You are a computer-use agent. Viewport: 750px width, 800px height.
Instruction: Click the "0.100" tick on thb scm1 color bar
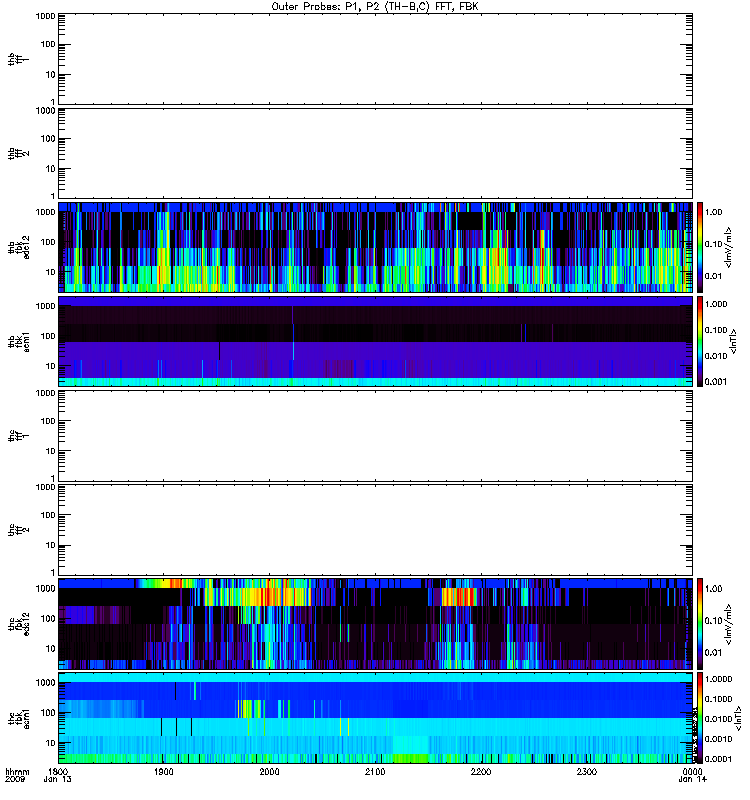(716, 330)
